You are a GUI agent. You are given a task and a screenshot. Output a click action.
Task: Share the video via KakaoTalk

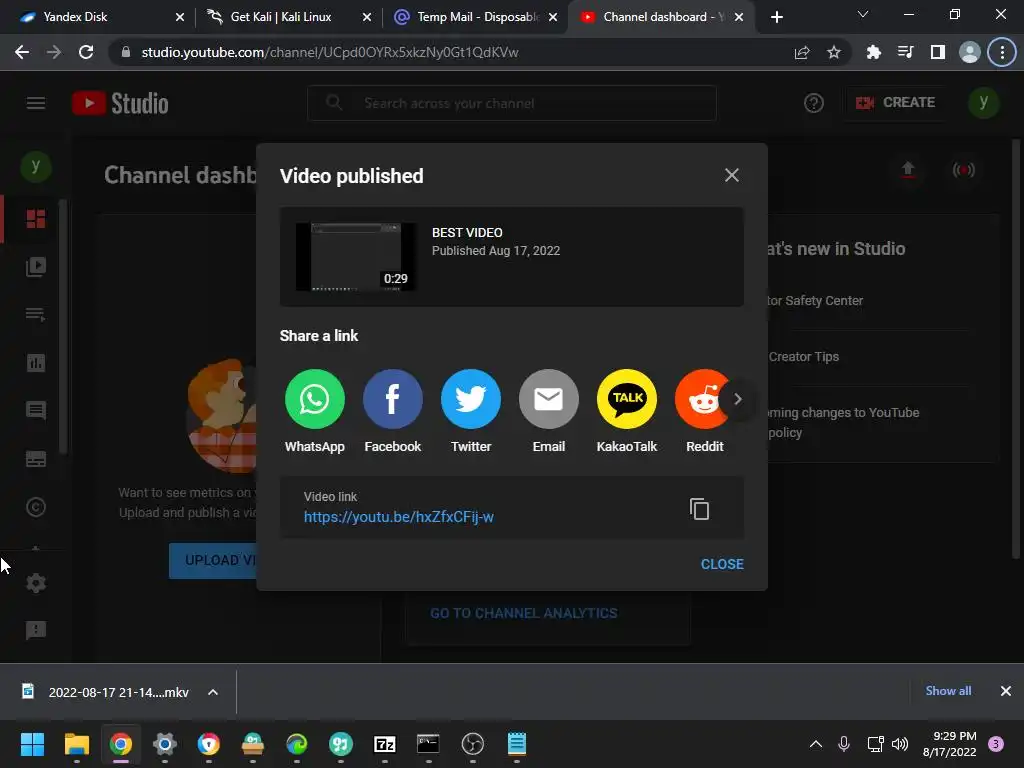tap(627, 399)
